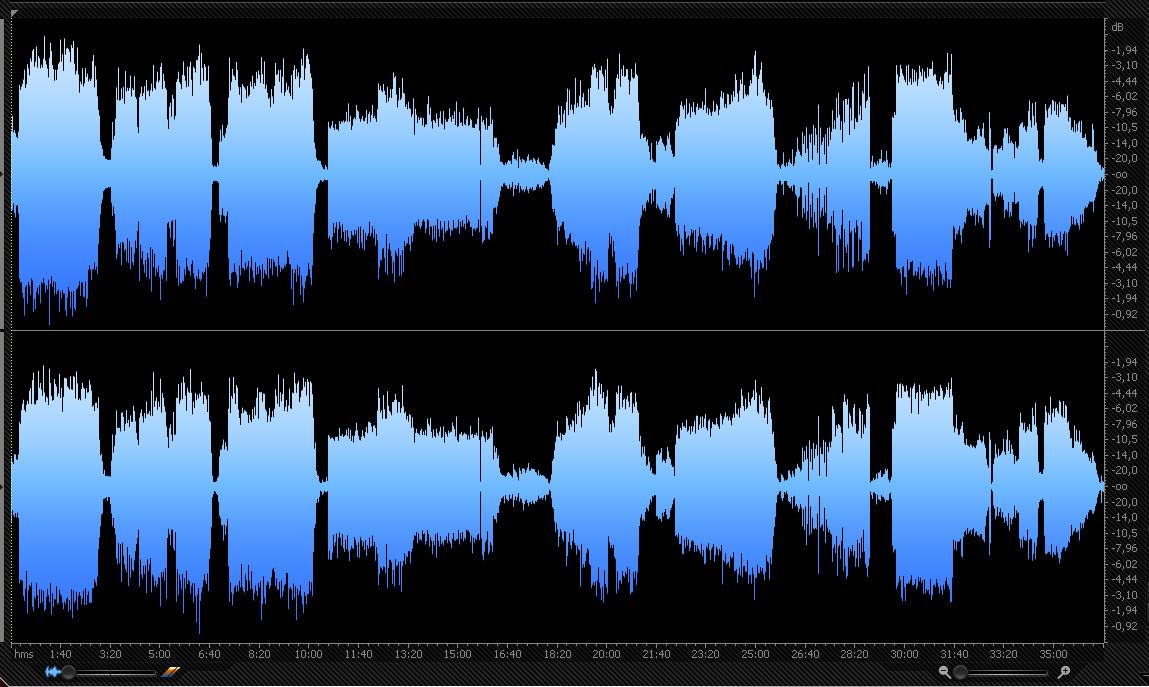Click the zoom out magnifier icon

coord(944,672)
